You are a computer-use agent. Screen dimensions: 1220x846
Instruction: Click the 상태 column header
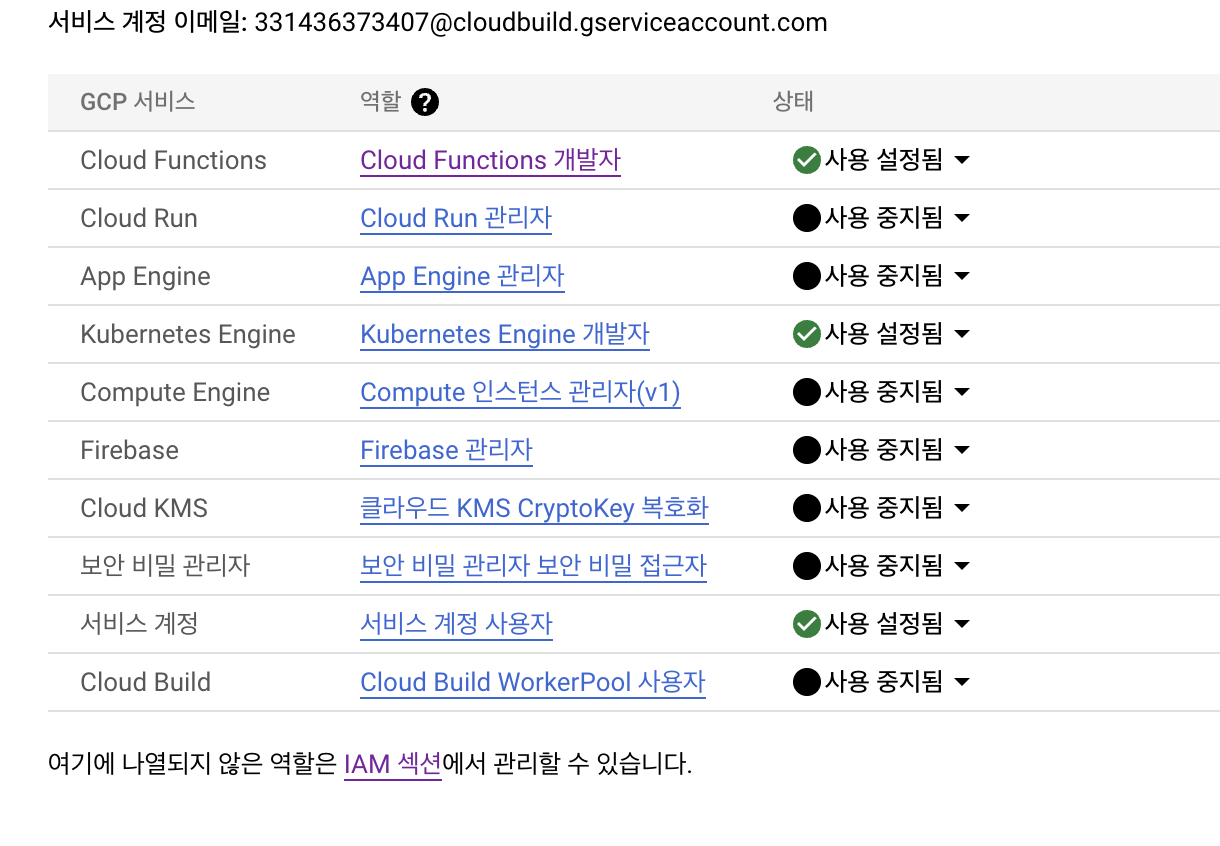[x=793, y=101]
